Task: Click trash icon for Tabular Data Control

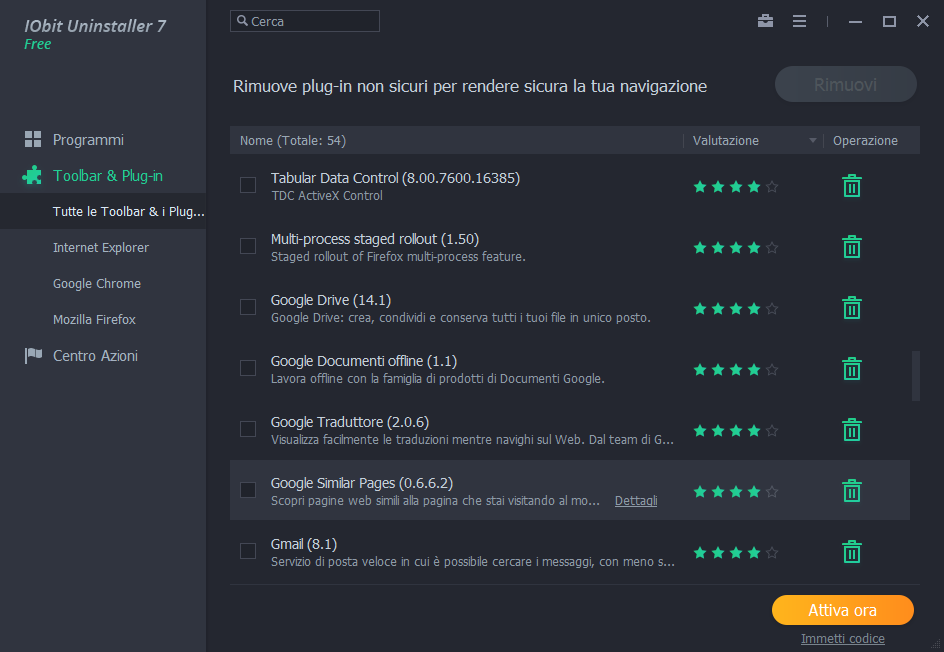Action: (851, 186)
